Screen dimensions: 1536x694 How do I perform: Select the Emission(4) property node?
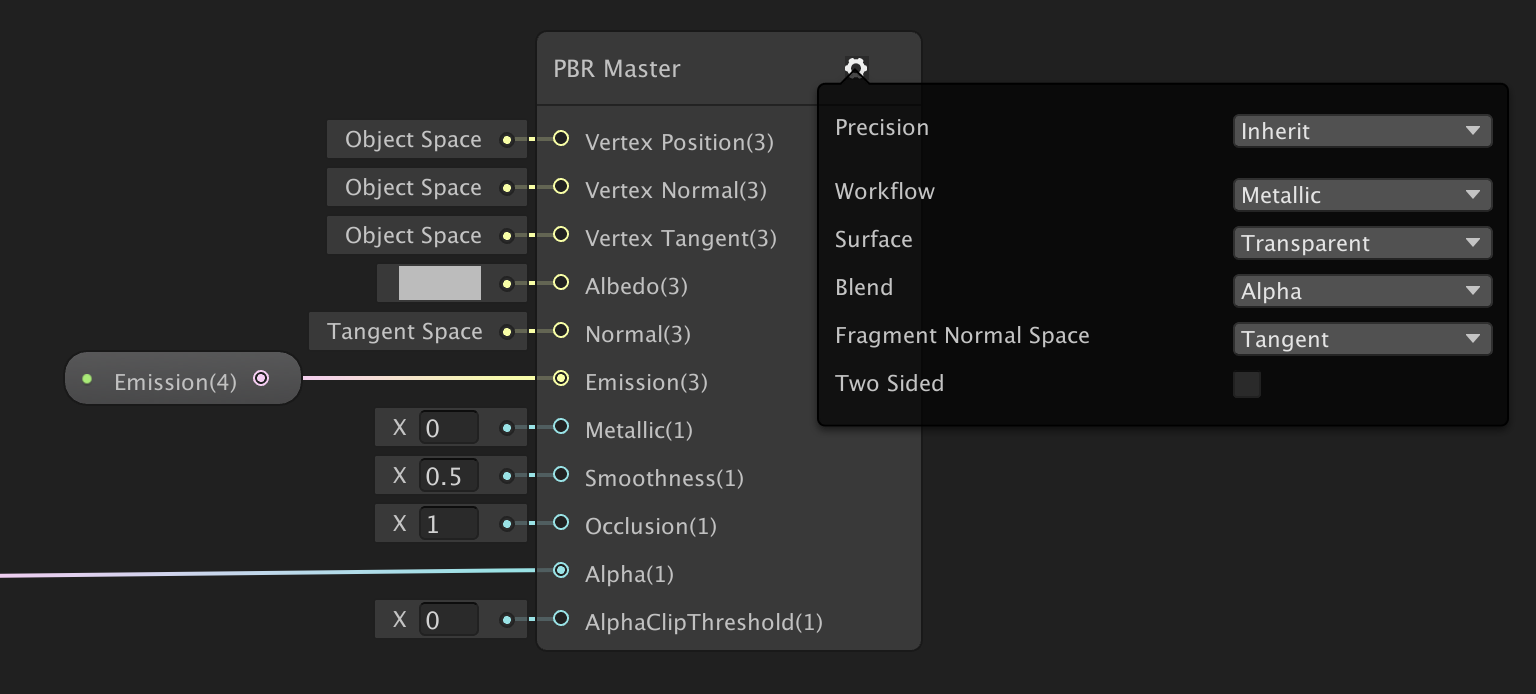tap(183, 378)
